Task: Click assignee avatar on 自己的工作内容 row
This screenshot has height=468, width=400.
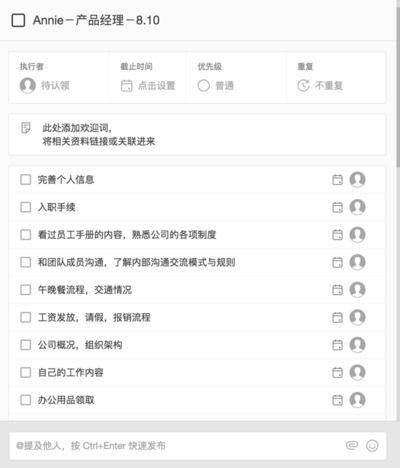Action: [x=357, y=372]
